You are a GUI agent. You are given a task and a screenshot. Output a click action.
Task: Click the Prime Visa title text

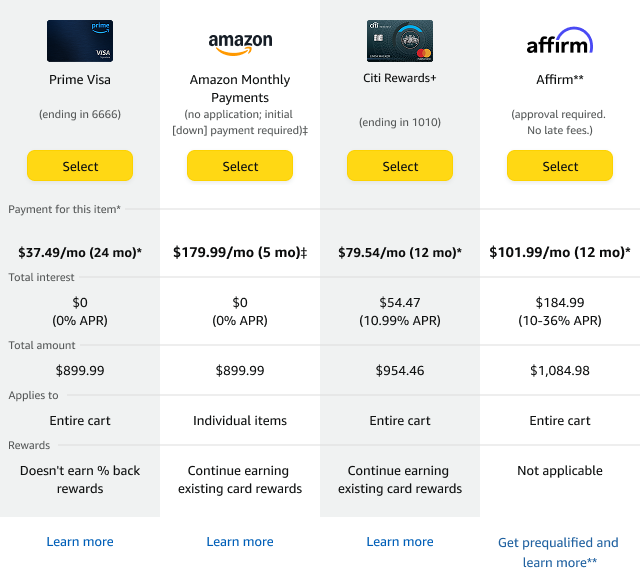(x=80, y=80)
